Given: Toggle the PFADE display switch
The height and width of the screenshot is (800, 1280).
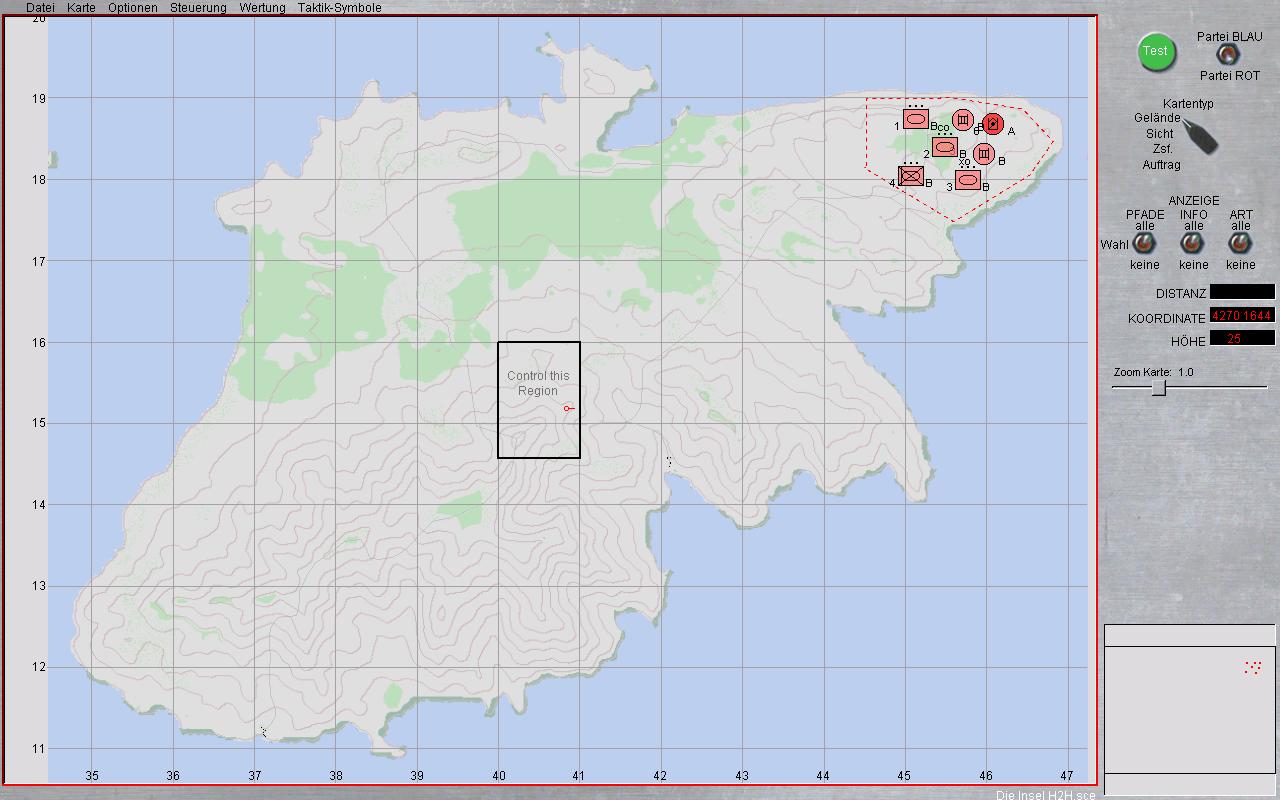Looking at the screenshot, I should [x=1144, y=244].
